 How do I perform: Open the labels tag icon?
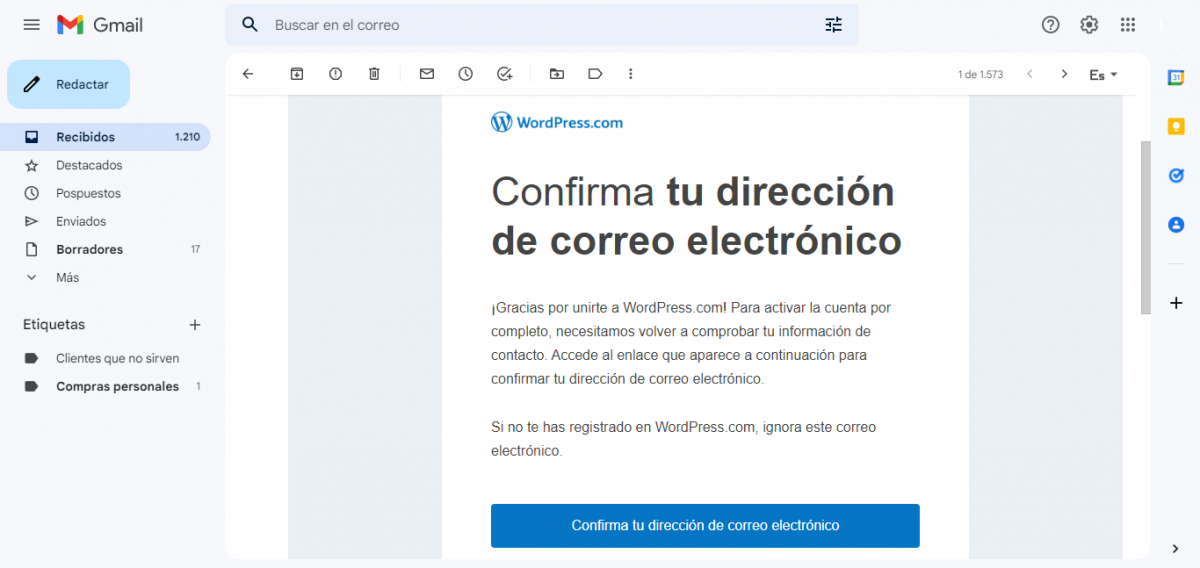595,74
